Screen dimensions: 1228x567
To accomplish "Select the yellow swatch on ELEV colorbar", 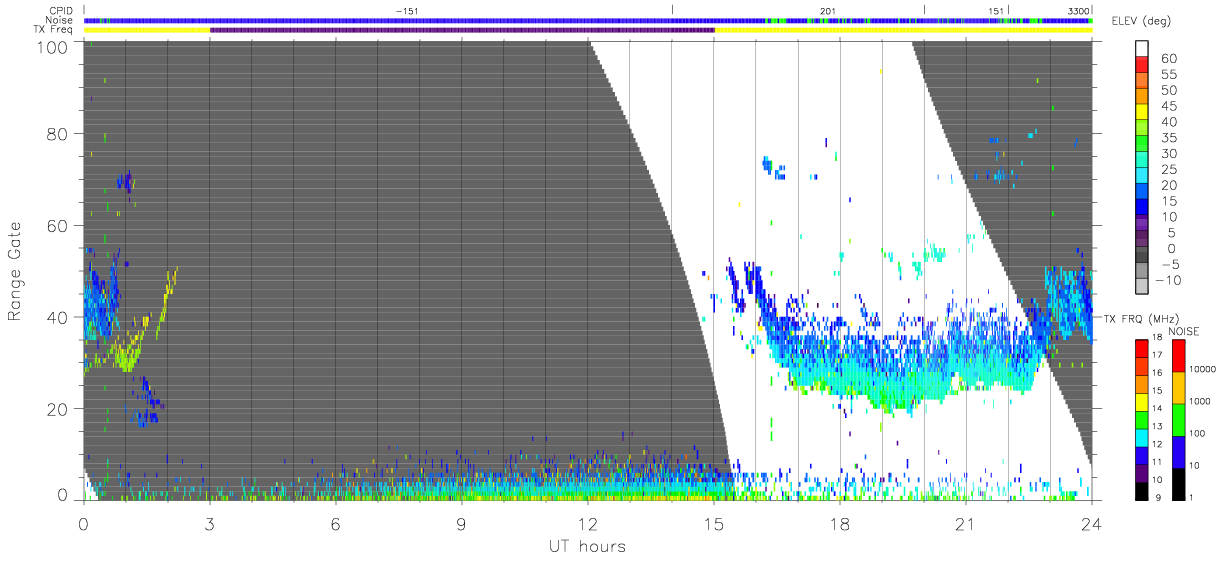I will [1143, 114].
